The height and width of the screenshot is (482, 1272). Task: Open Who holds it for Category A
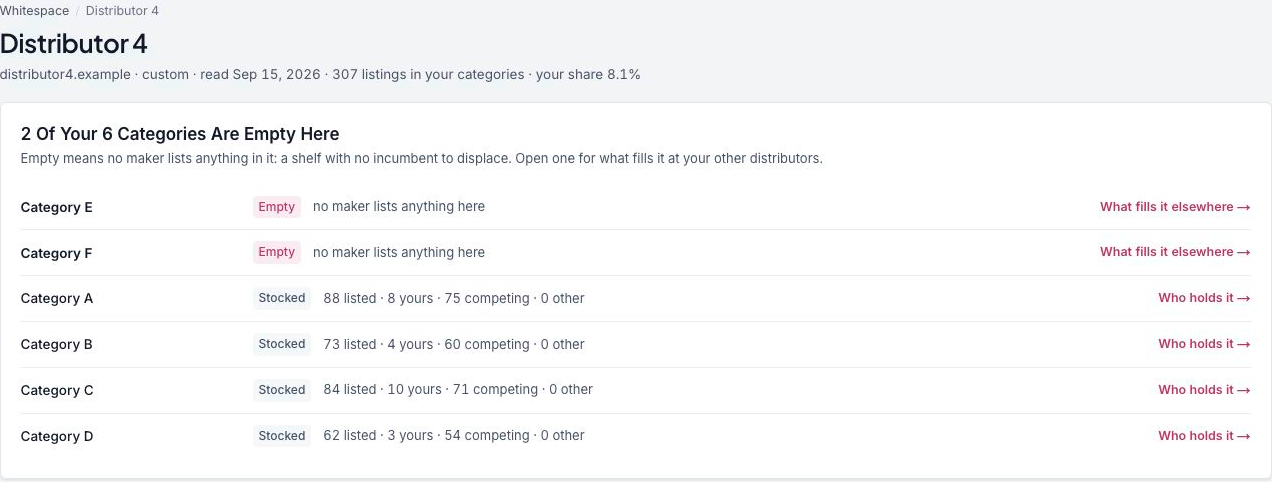click(1204, 298)
